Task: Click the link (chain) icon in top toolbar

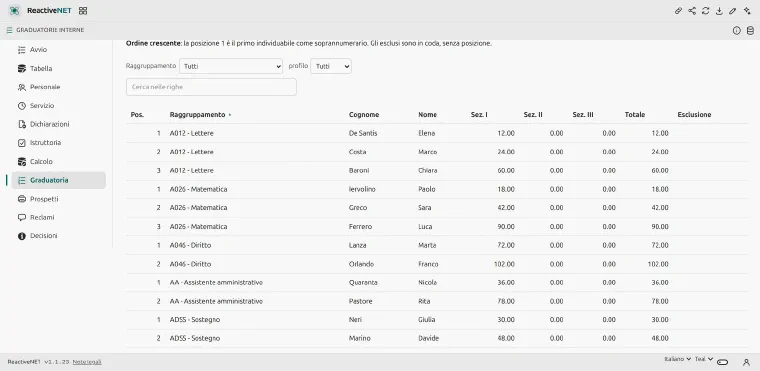Action: pyautogui.click(x=679, y=11)
